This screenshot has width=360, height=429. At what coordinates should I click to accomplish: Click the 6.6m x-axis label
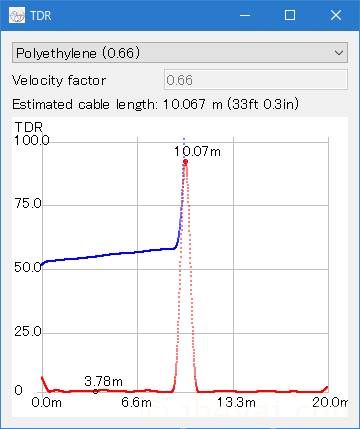[x=136, y=402]
